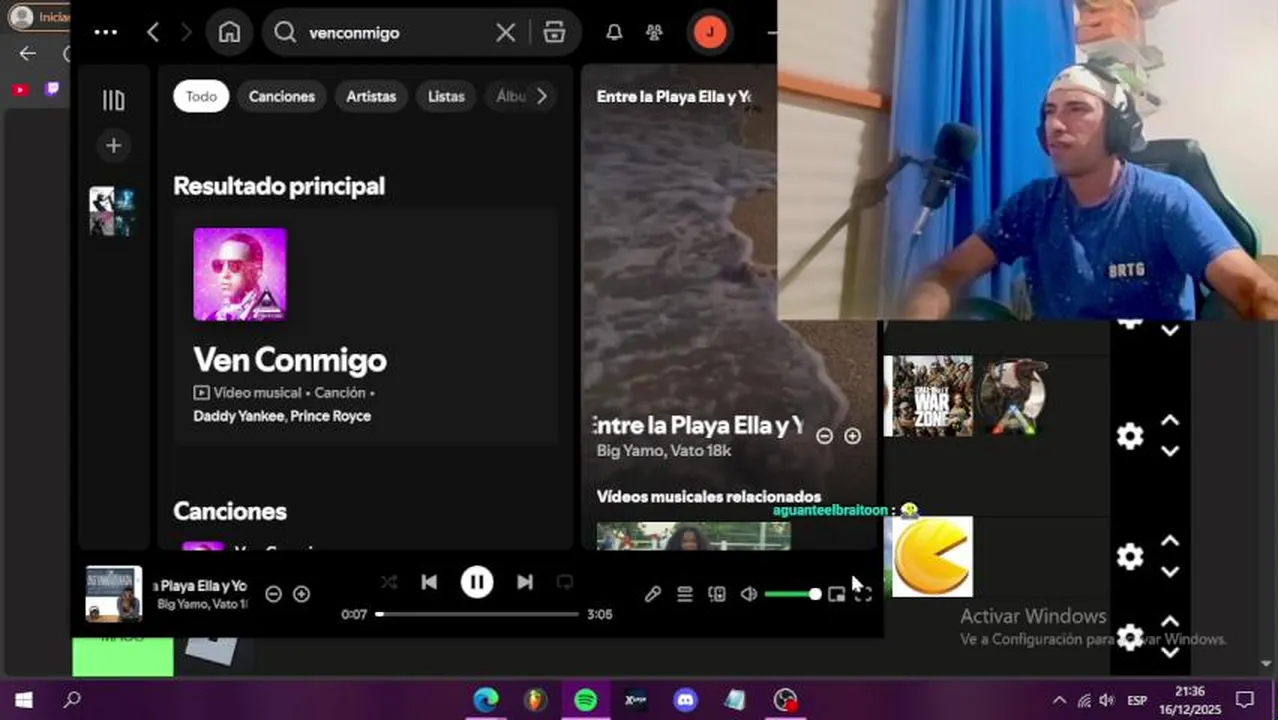Open the Browse icon beside search

point(554,32)
